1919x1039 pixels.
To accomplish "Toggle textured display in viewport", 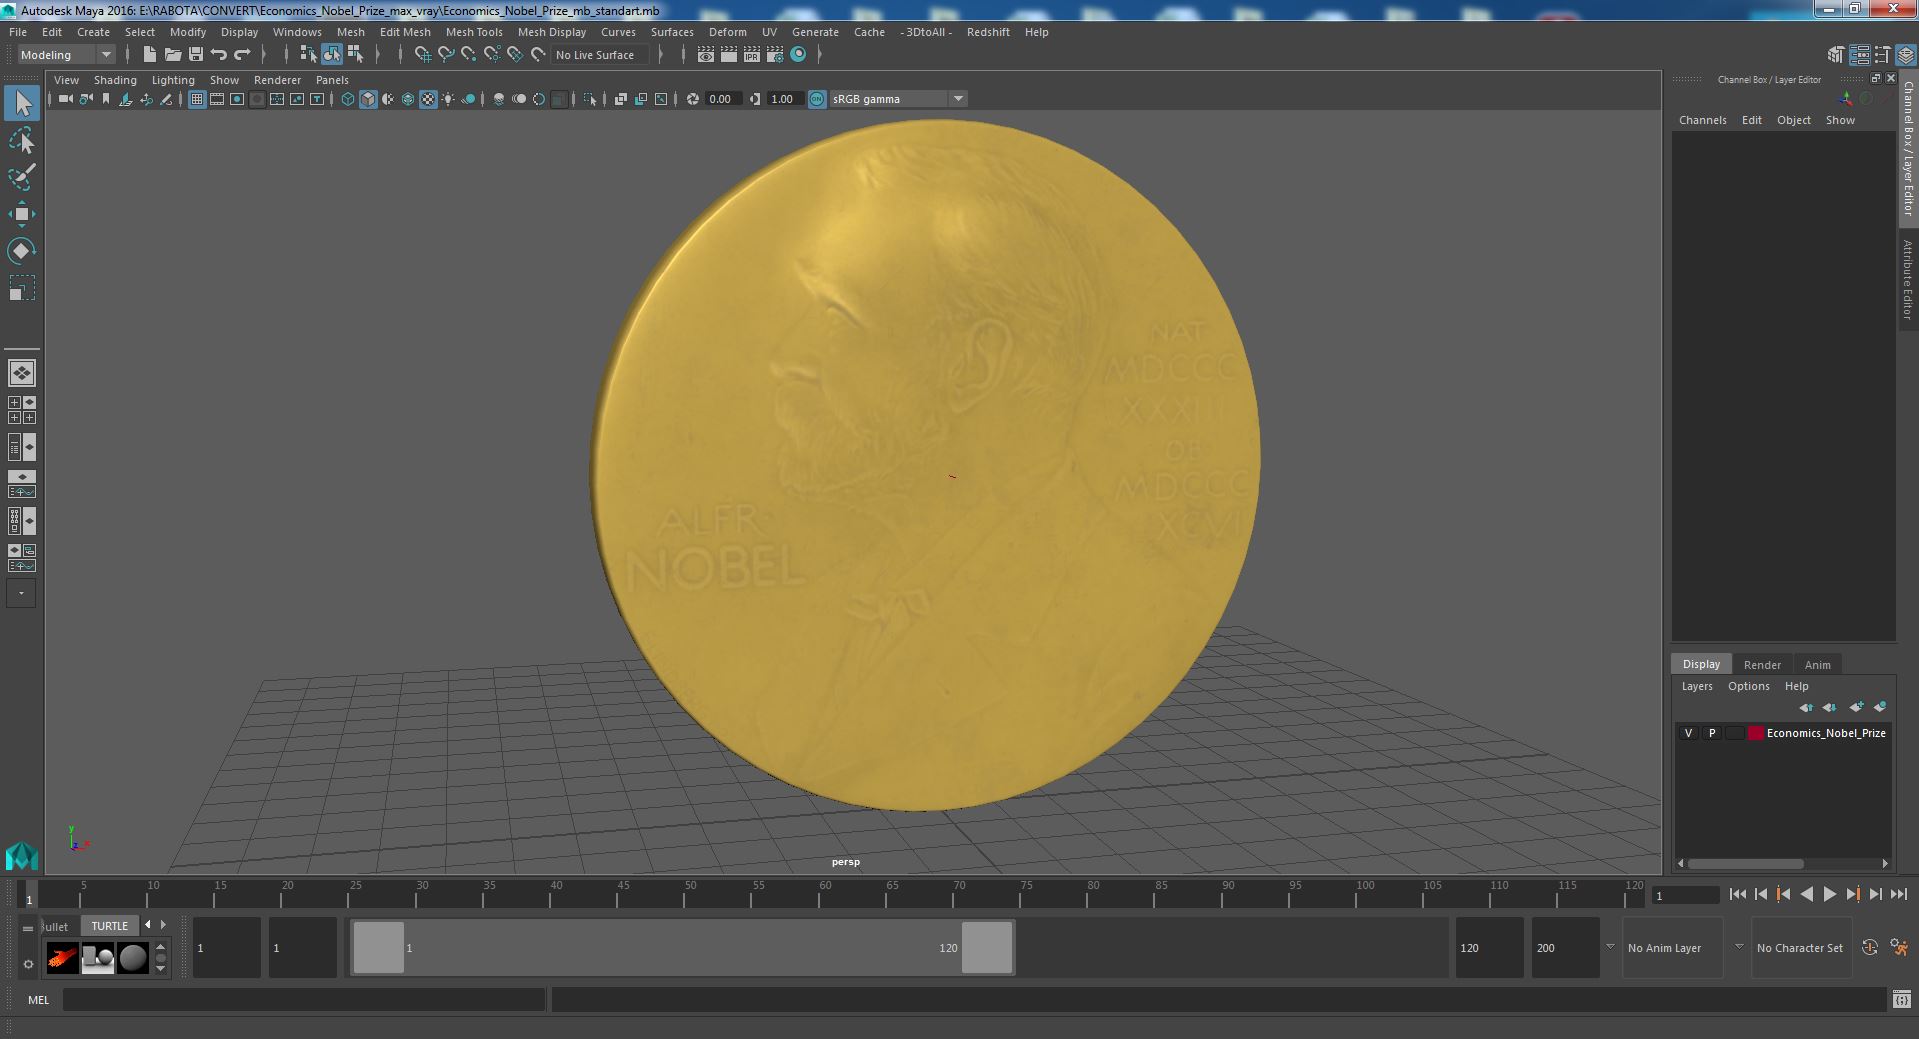I will tap(428, 99).
